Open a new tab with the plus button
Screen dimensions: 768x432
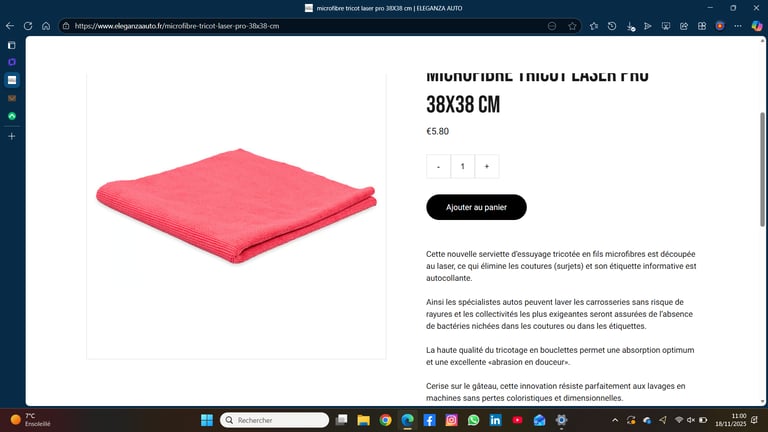pyautogui.click(x=12, y=136)
